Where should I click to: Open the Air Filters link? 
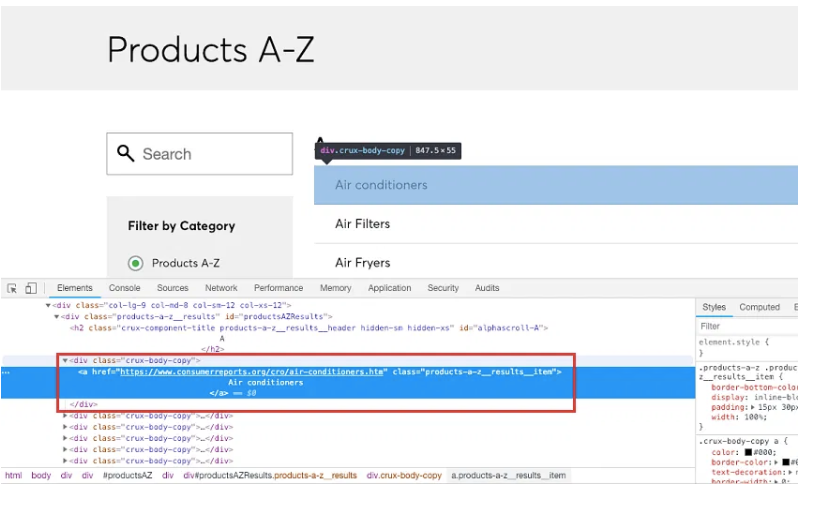tap(362, 224)
